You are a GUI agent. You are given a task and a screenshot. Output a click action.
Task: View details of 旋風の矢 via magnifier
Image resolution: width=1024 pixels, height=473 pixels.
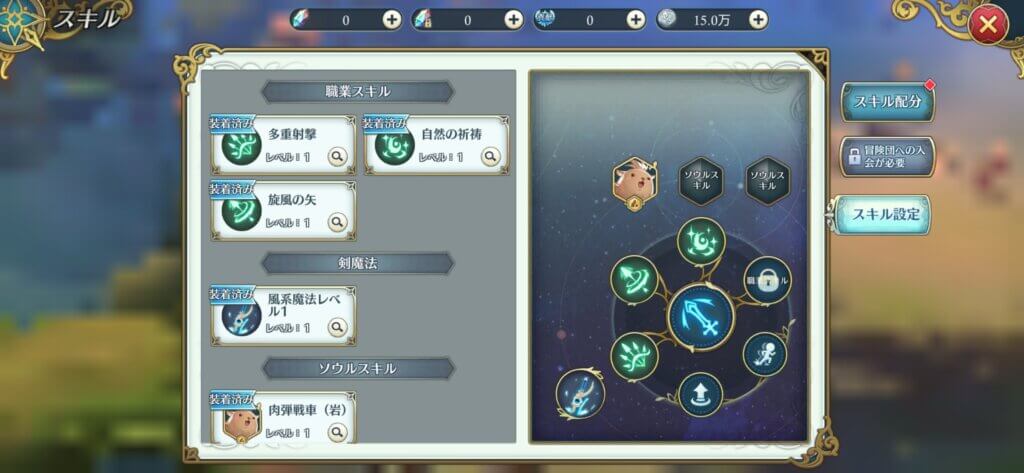[338, 223]
